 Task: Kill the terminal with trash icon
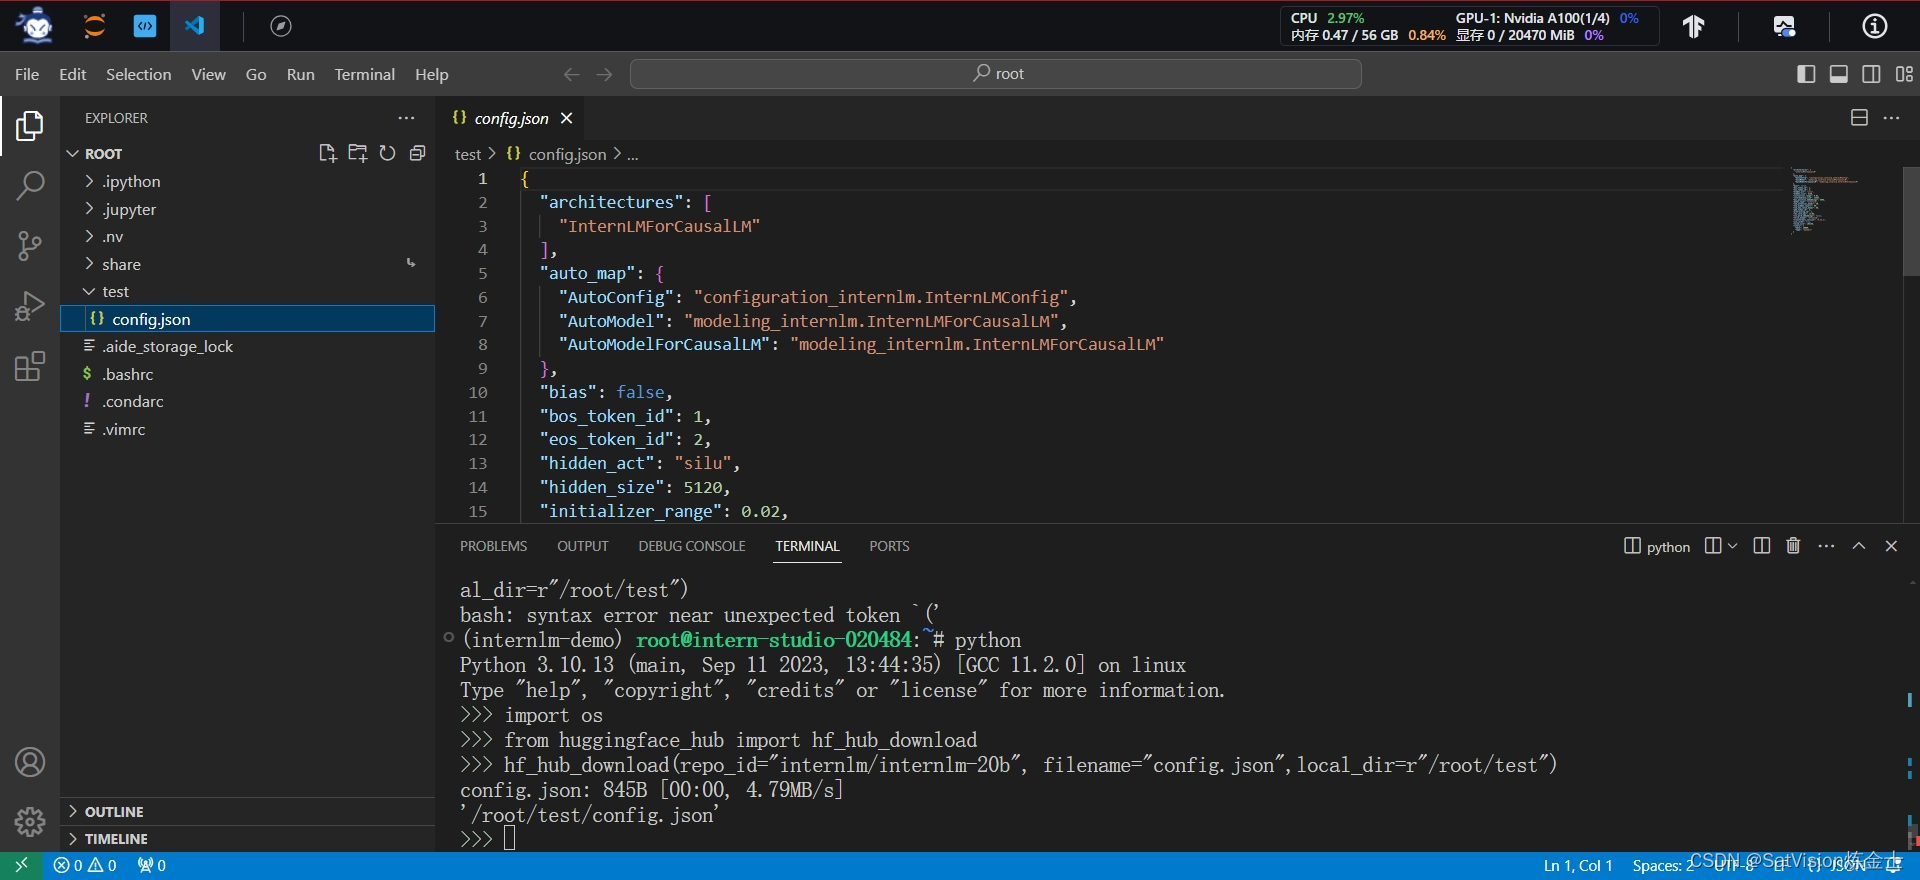coord(1793,546)
